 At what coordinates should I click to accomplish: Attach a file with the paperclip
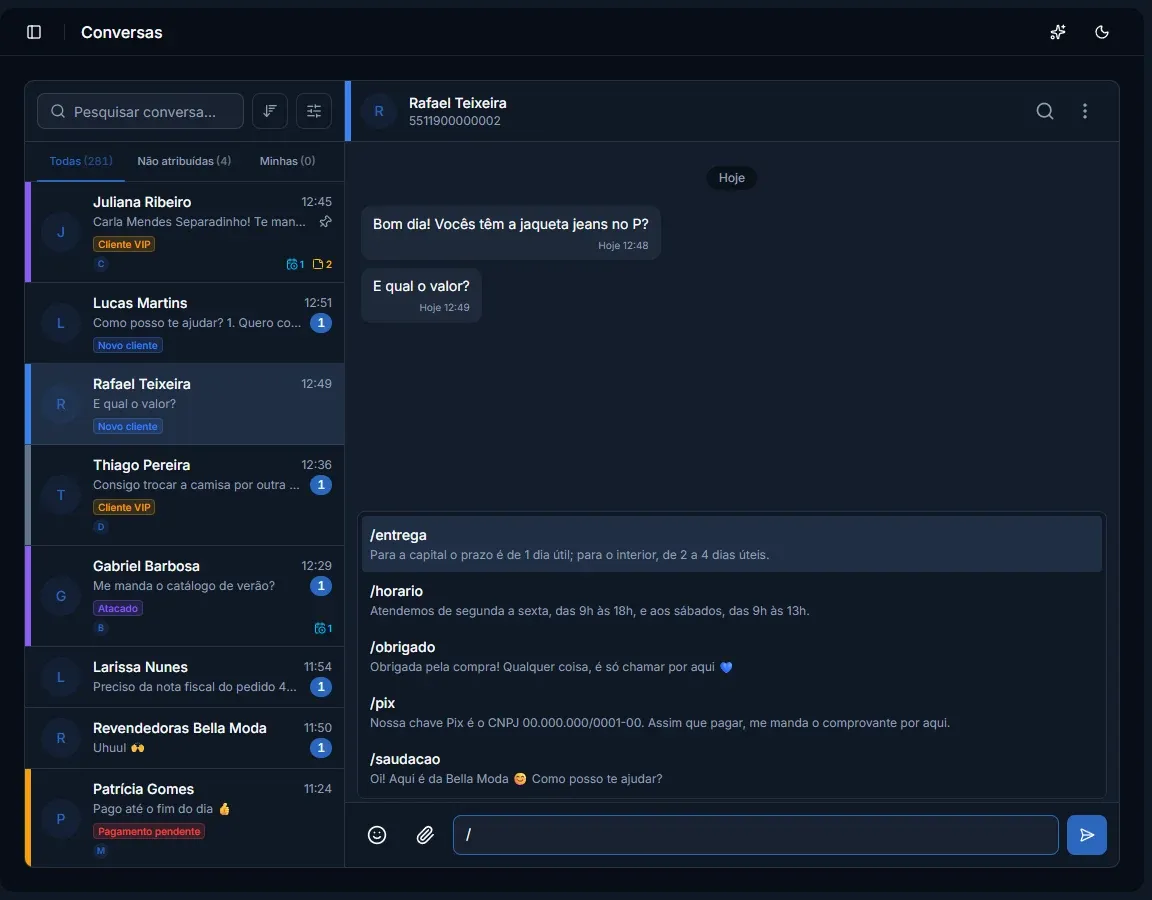point(425,835)
